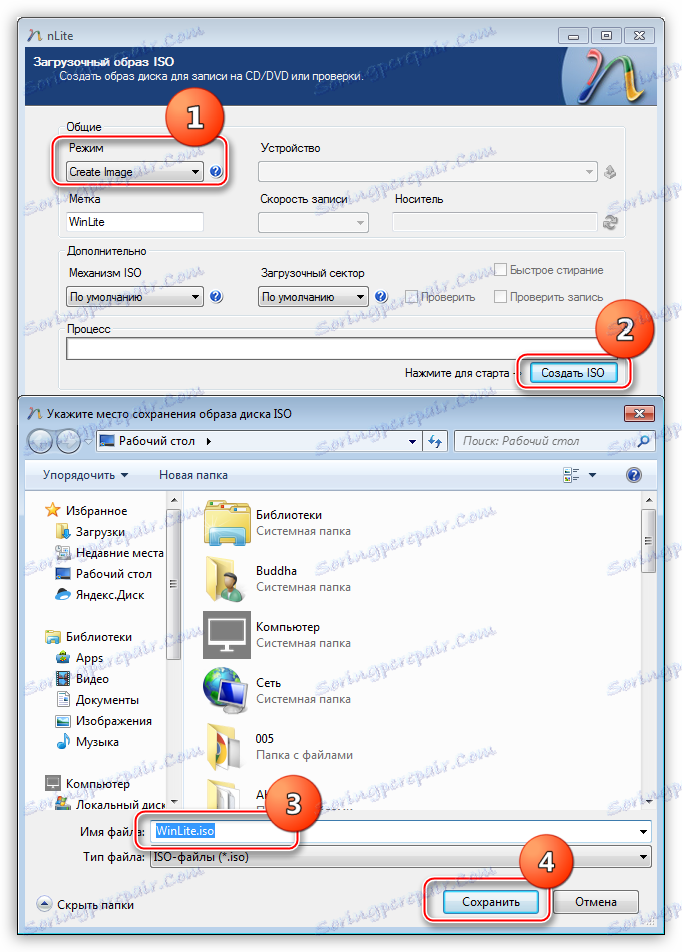Click the Процесс progress bar
The height and width of the screenshot is (952, 682).
[340, 349]
